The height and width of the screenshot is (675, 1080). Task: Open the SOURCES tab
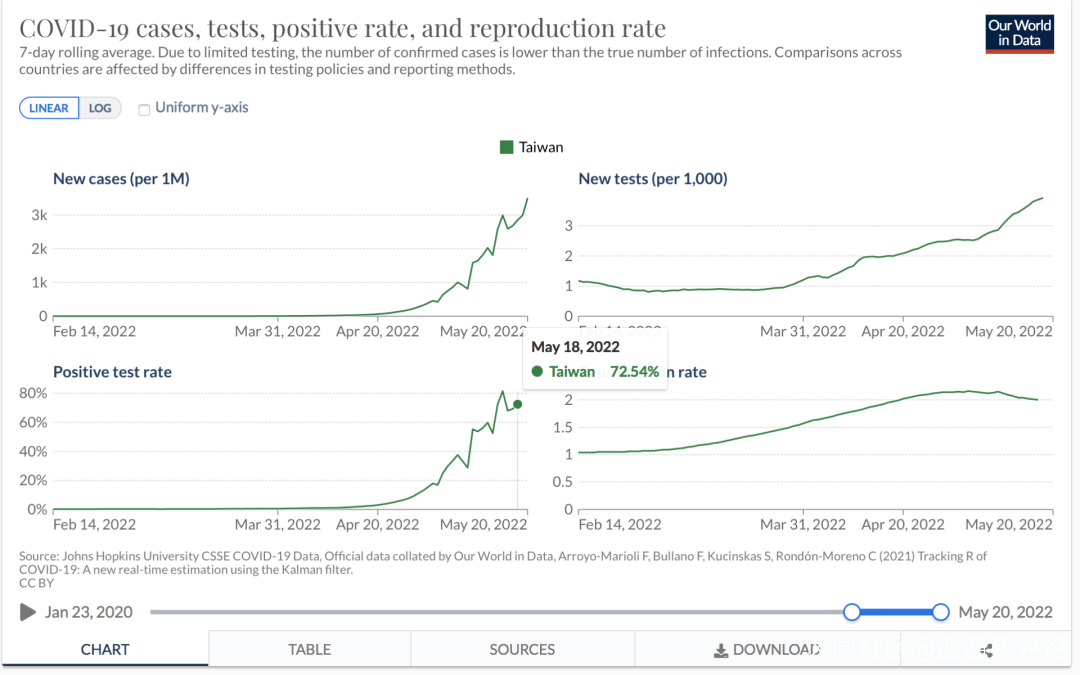pyautogui.click(x=522, y=649)
